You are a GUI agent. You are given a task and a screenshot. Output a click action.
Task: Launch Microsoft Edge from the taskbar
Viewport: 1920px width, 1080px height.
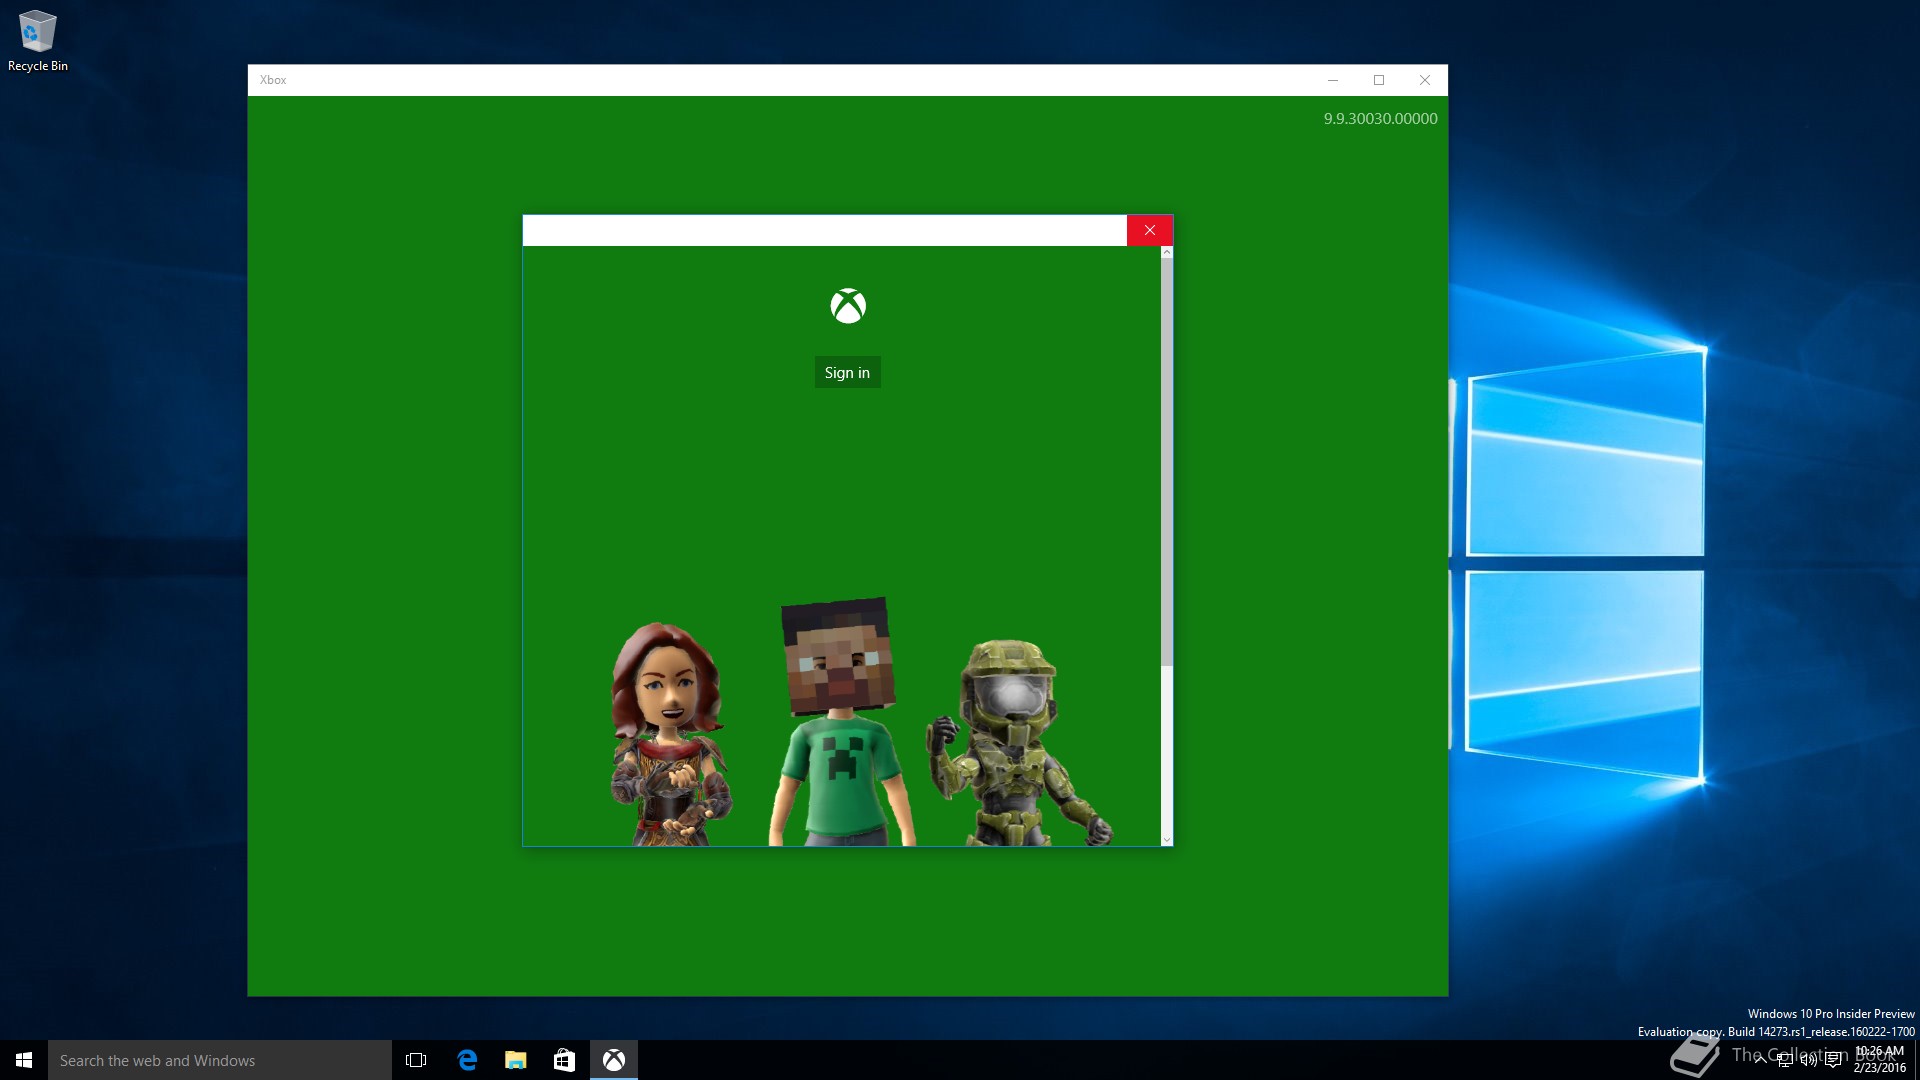coord(467,1060)
